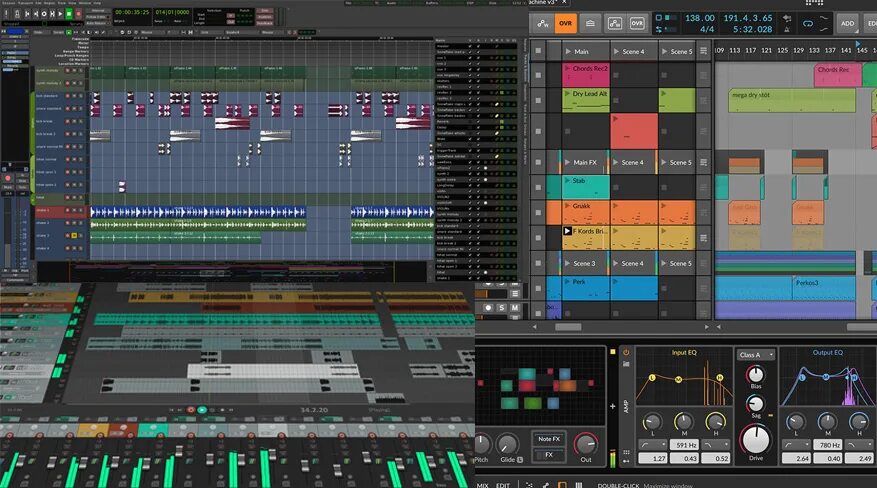877x488 pixels.
Task: Click the AMP remote controls grid icon
Action: pyautogui.click(x=626, y=452)
